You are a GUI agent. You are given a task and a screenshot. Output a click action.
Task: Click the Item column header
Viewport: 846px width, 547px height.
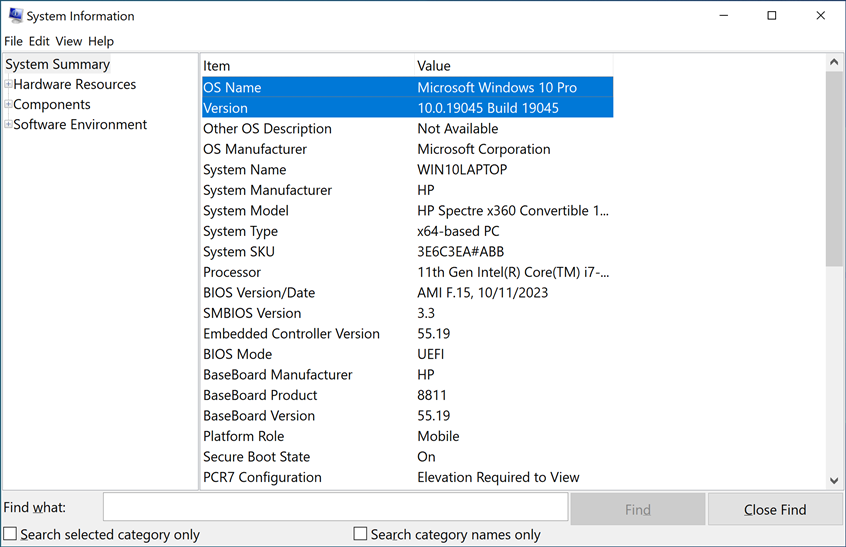(x=308, y=66)
